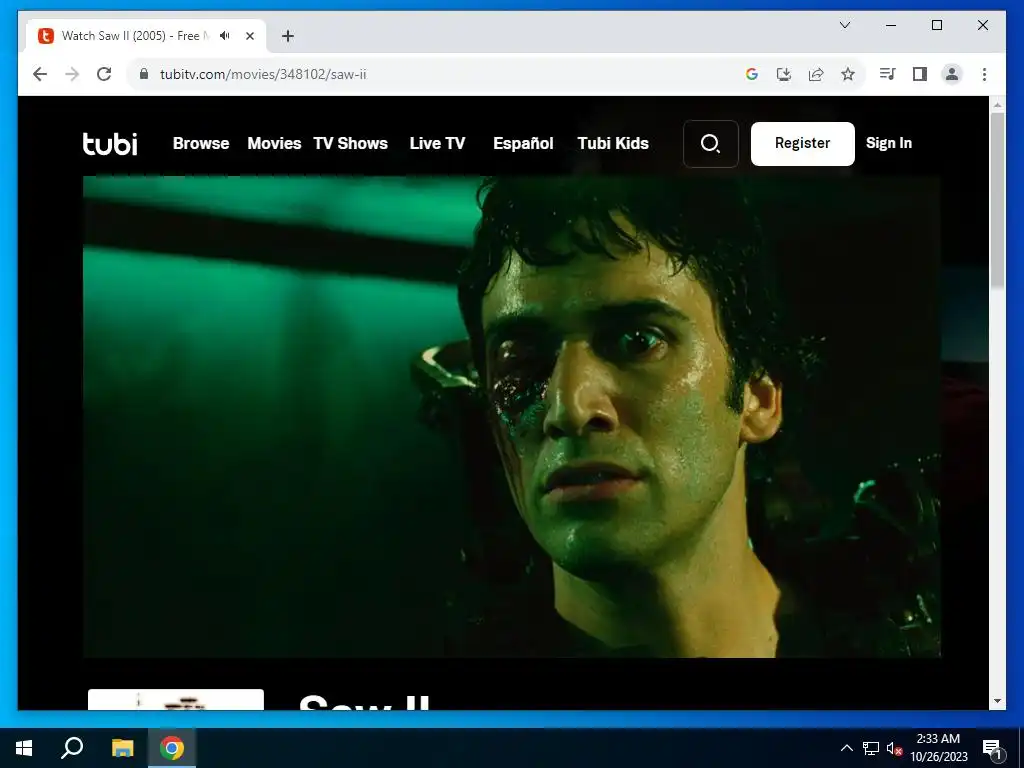Click the Chrome taskbar icon
This screenshot has height=768, width=1024.
click(172, 748)
